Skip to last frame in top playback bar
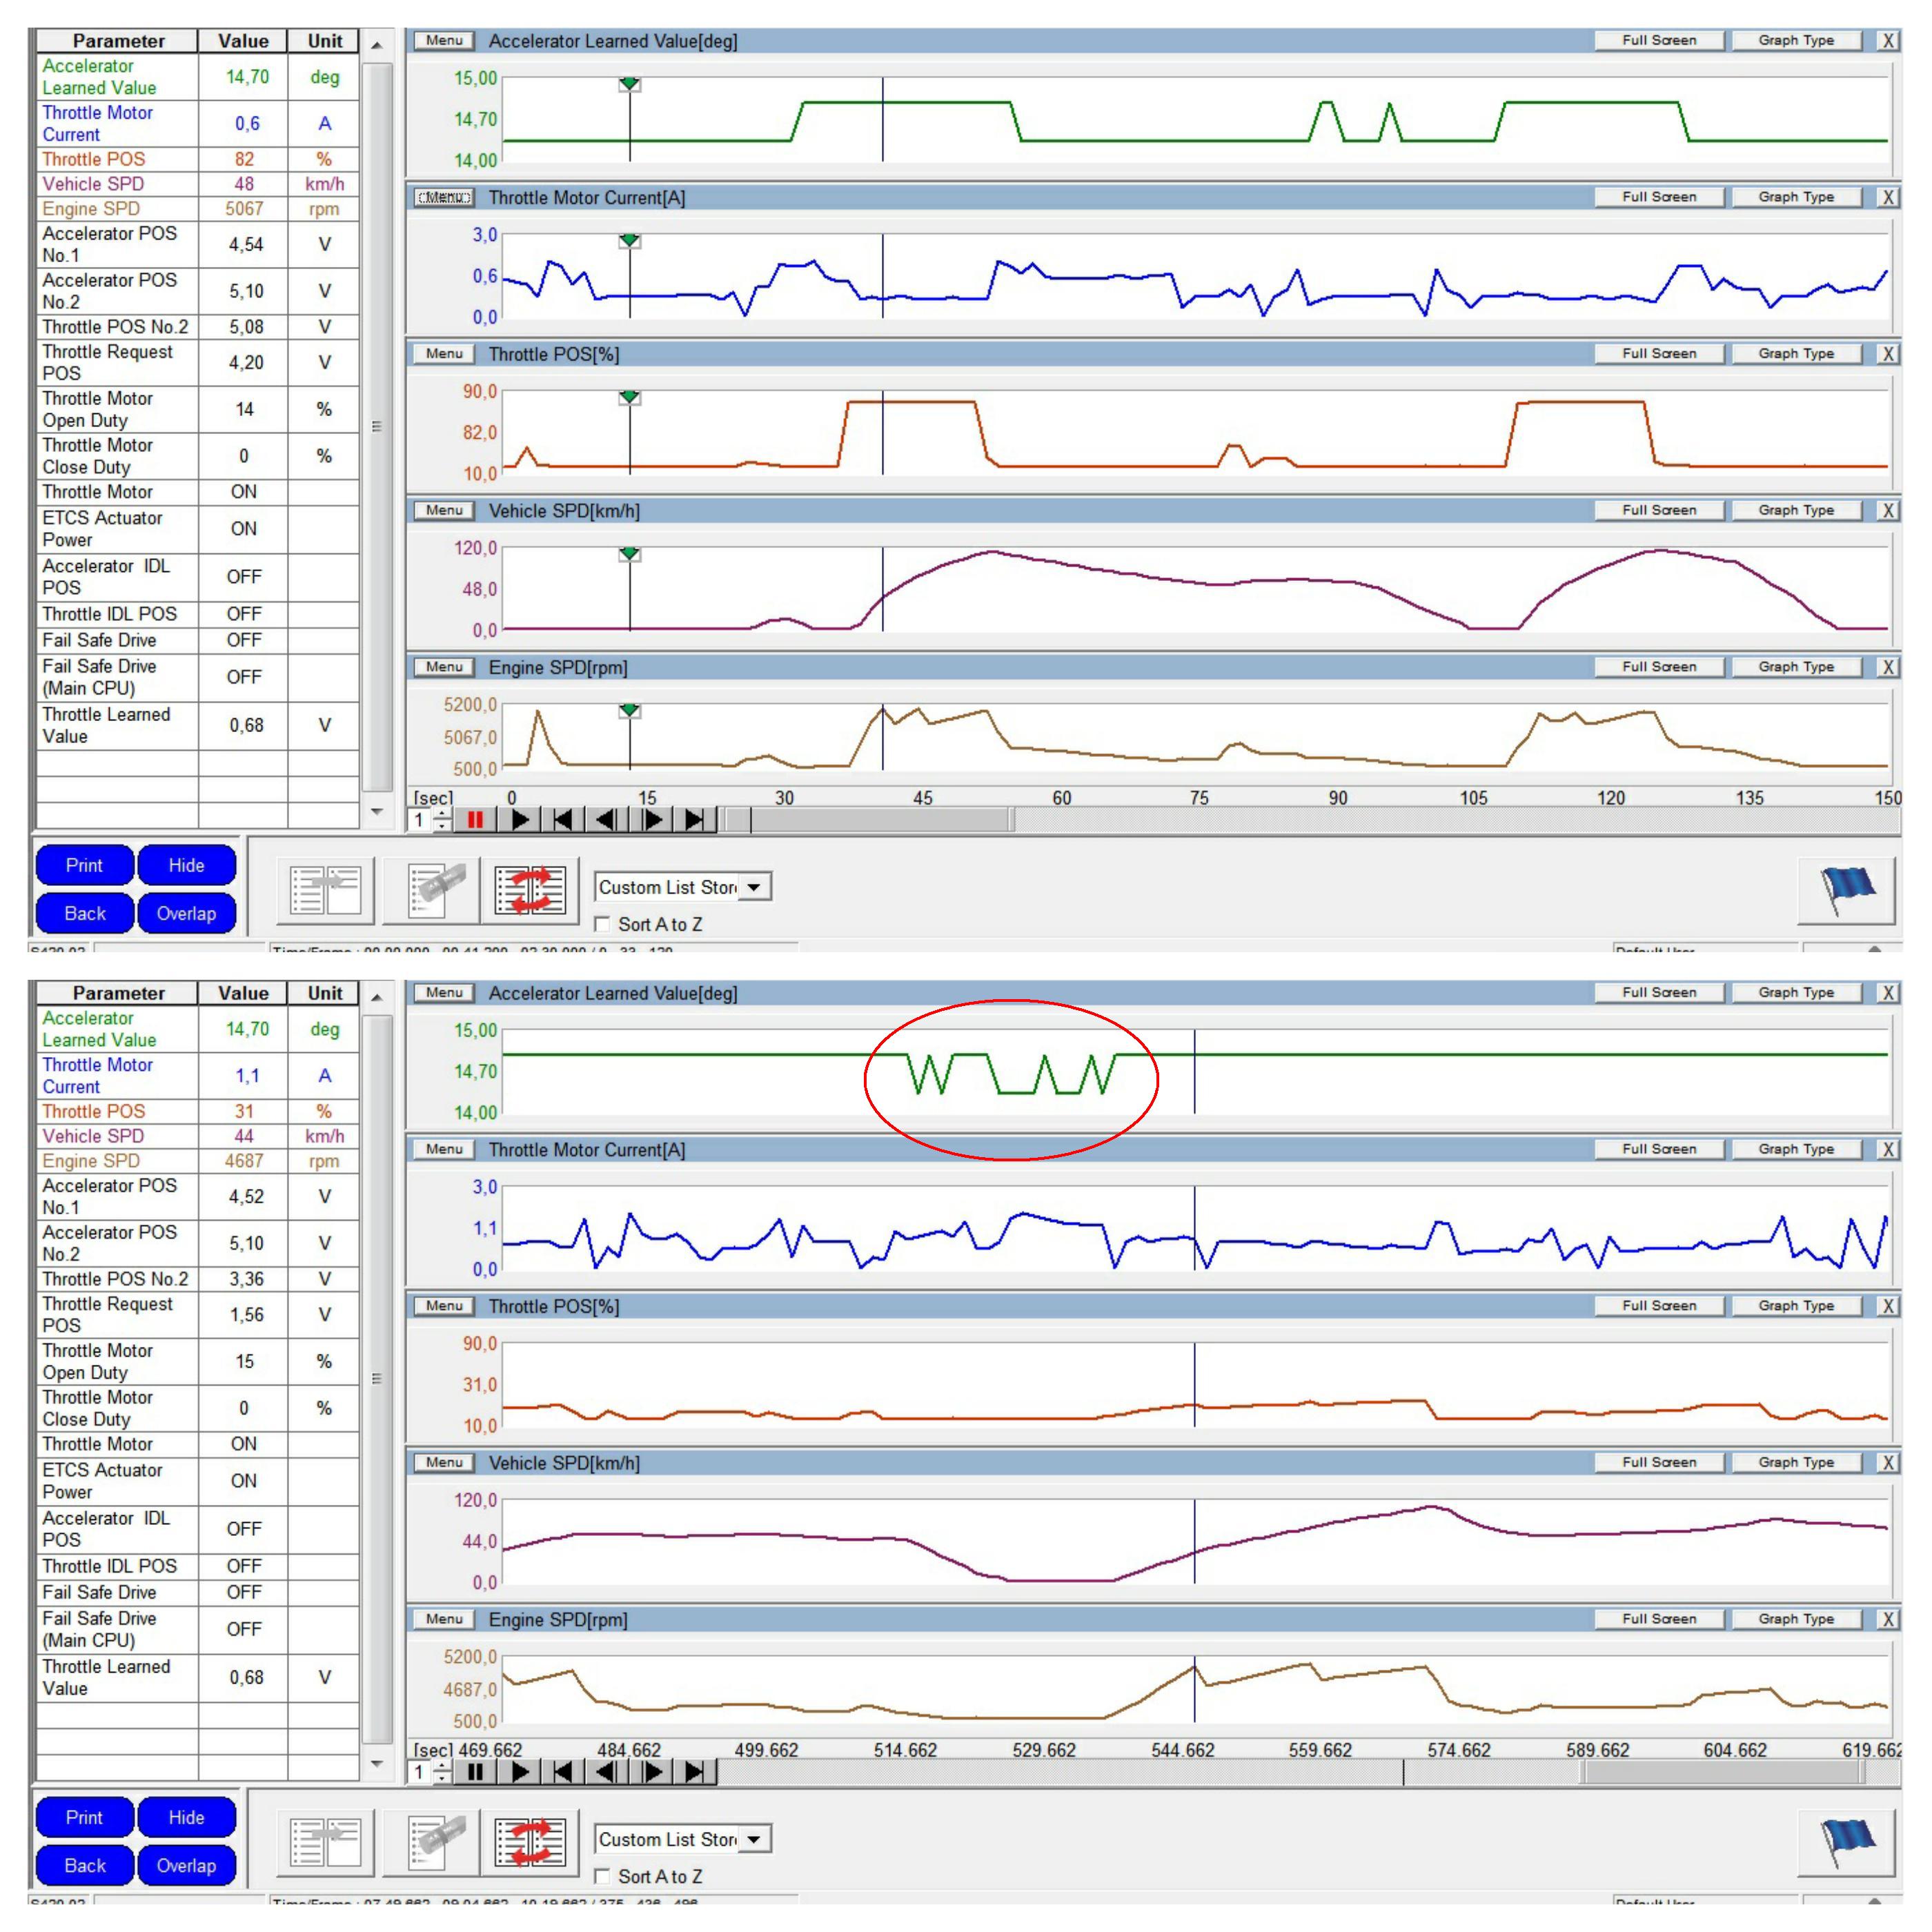 tap(694, 820)
